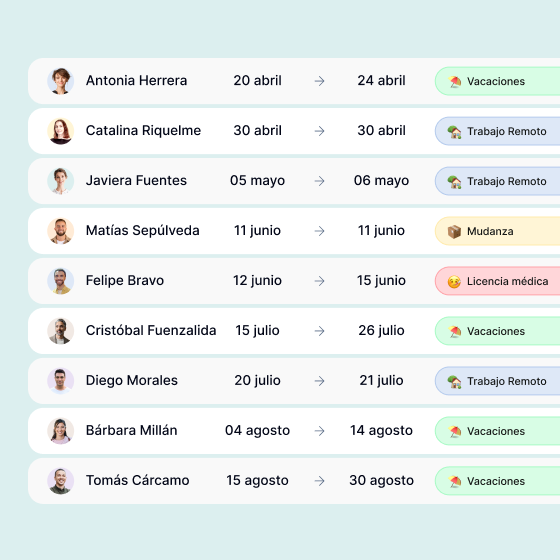Click the name Catalina Riquelme
The width and height of the screenshot is (560, 560).
[143, 131]
